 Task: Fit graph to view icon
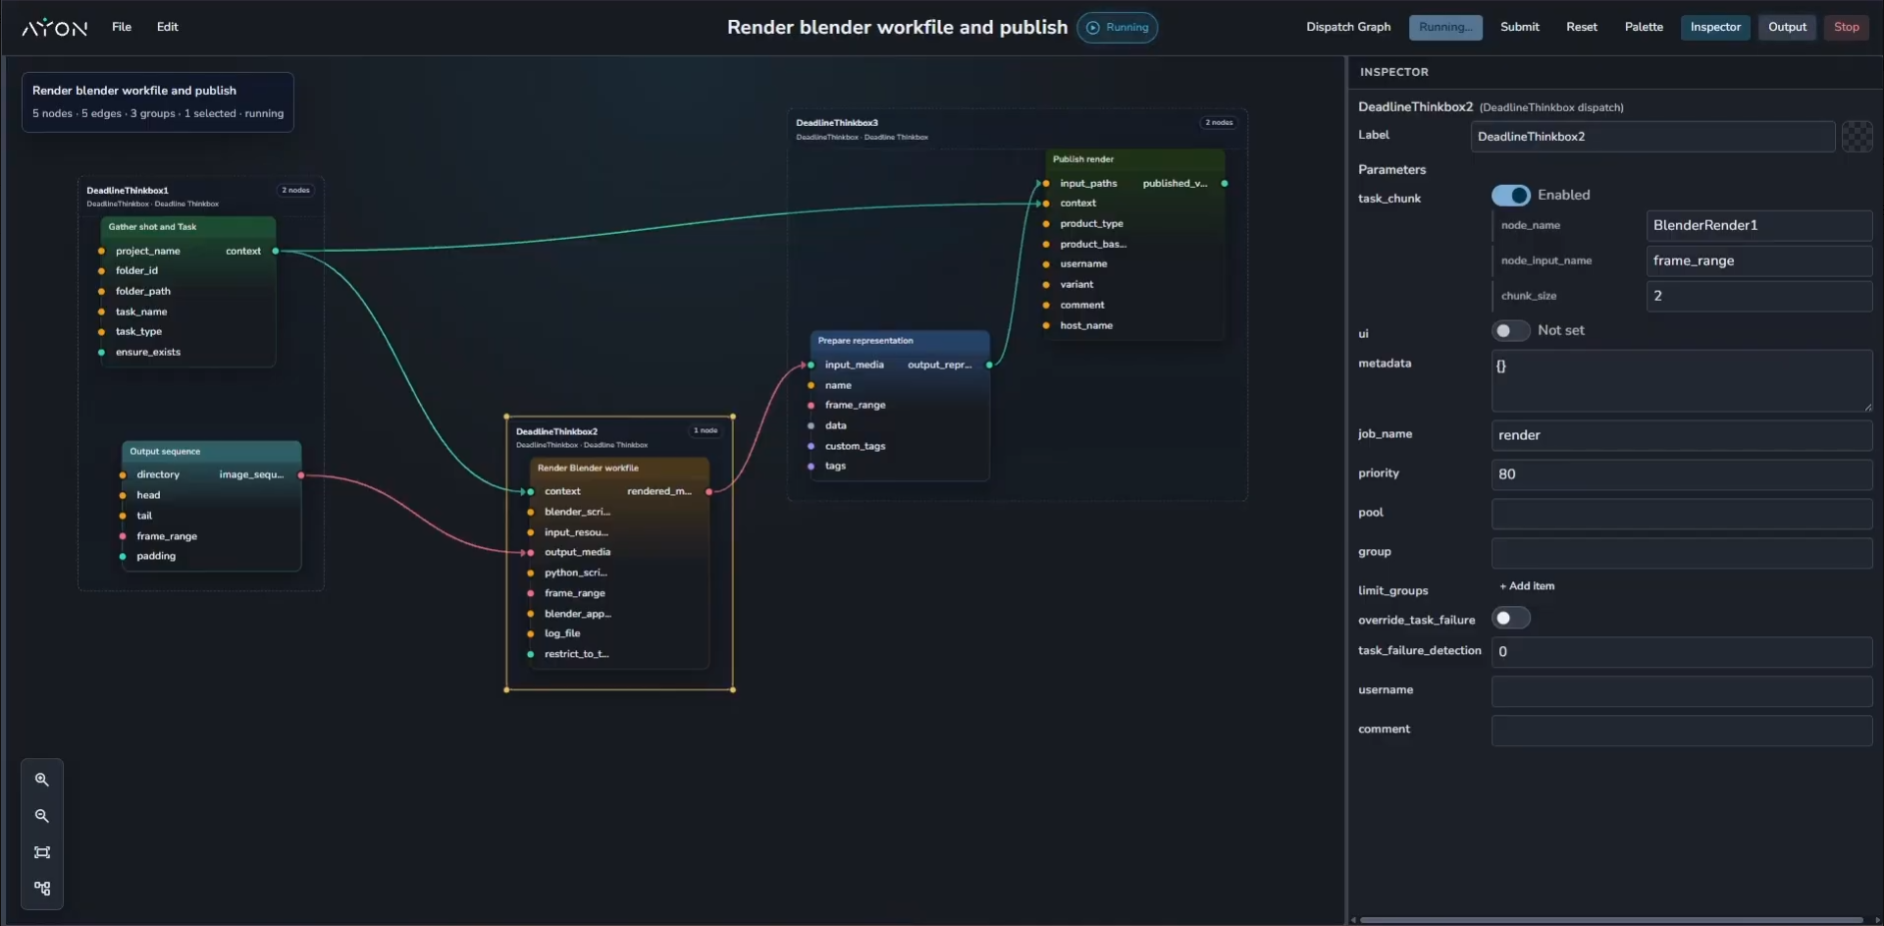(x=42, y=852)
